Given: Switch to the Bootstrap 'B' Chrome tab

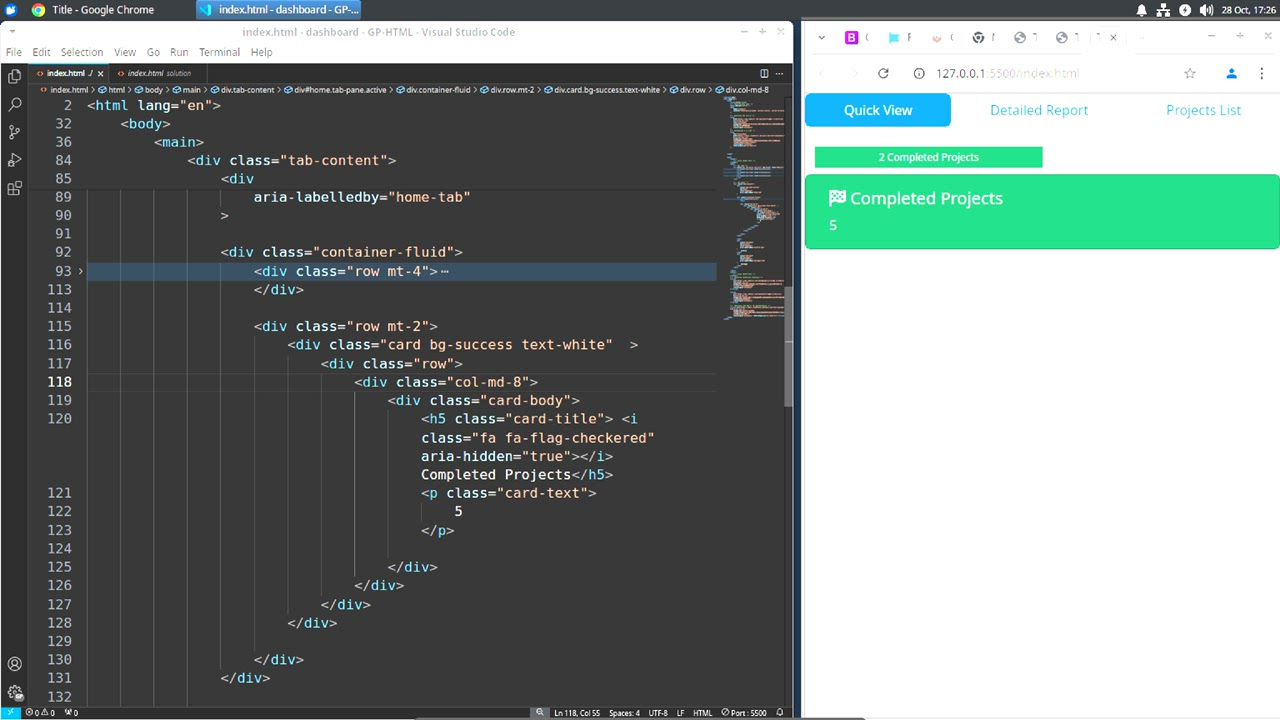Looking at the screenshot, I should (852, 37).
